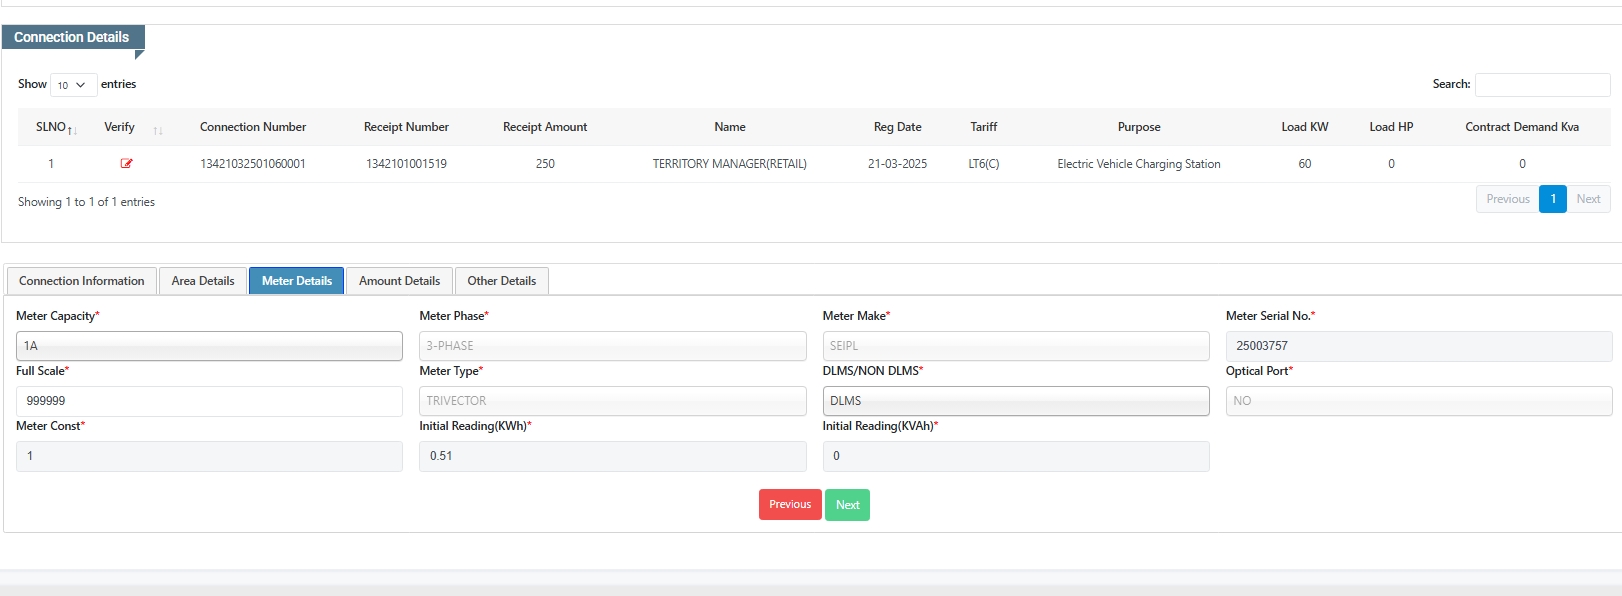Open the Meter Capacity dropdown

209,346
